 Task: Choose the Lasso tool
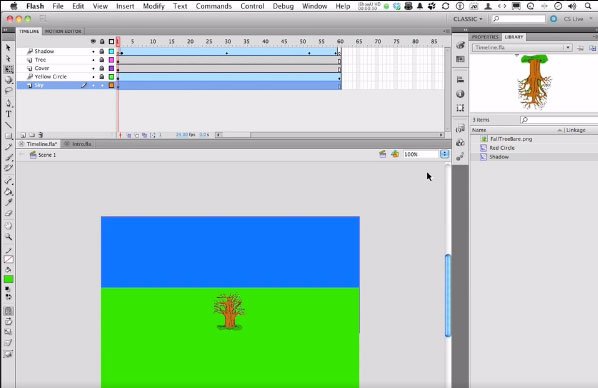[x=8, y=90]
